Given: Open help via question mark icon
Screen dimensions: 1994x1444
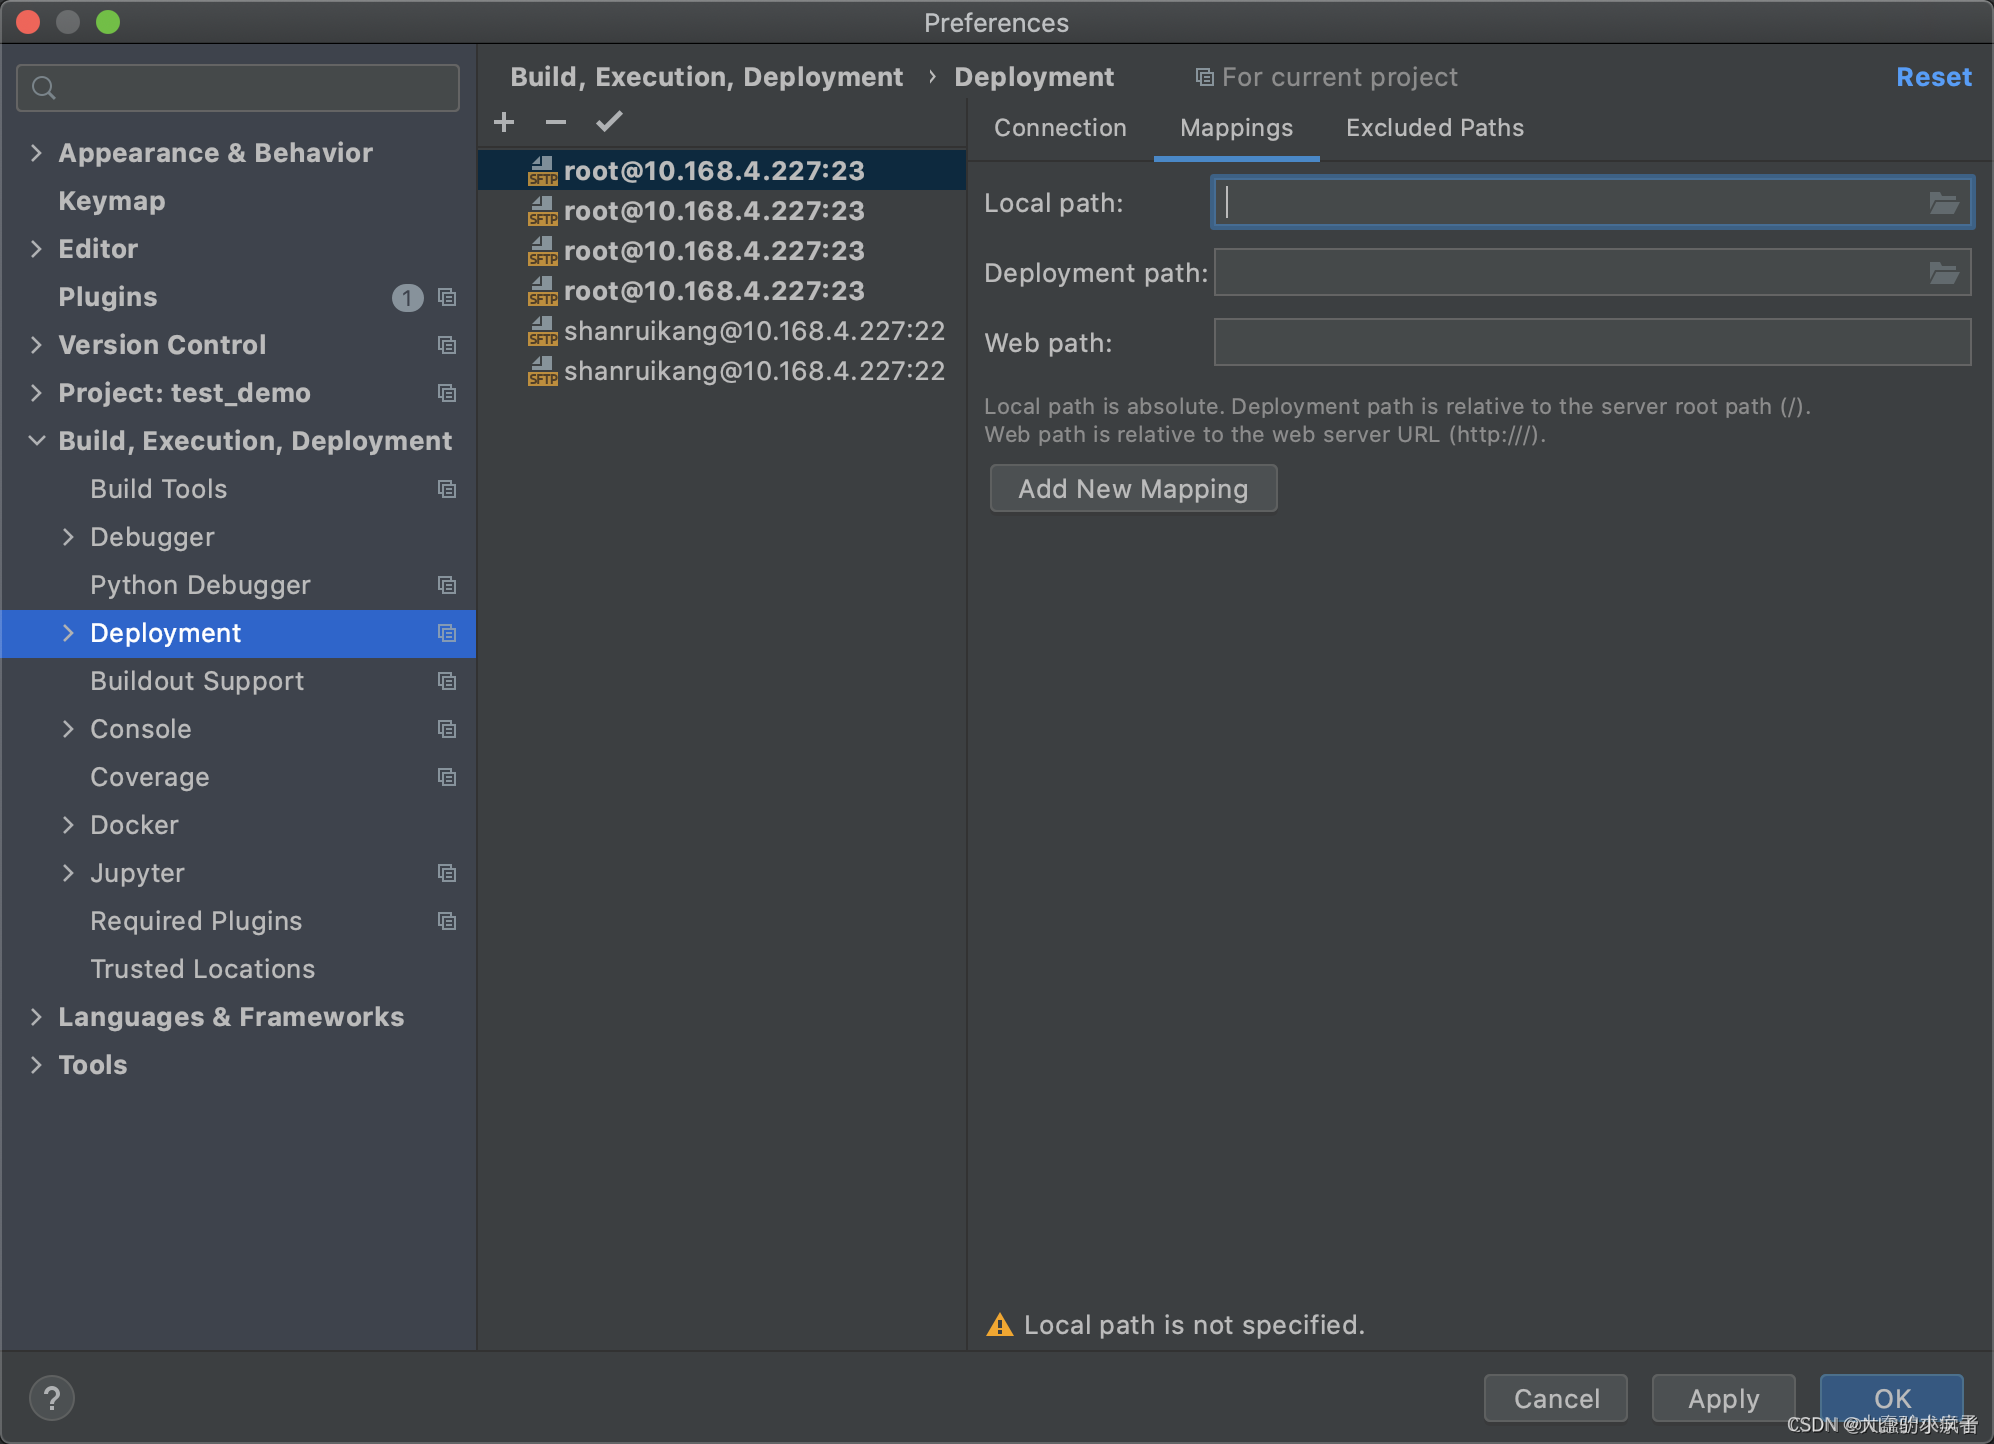Looking at the screenshot, I should (x=51, y=1397).
